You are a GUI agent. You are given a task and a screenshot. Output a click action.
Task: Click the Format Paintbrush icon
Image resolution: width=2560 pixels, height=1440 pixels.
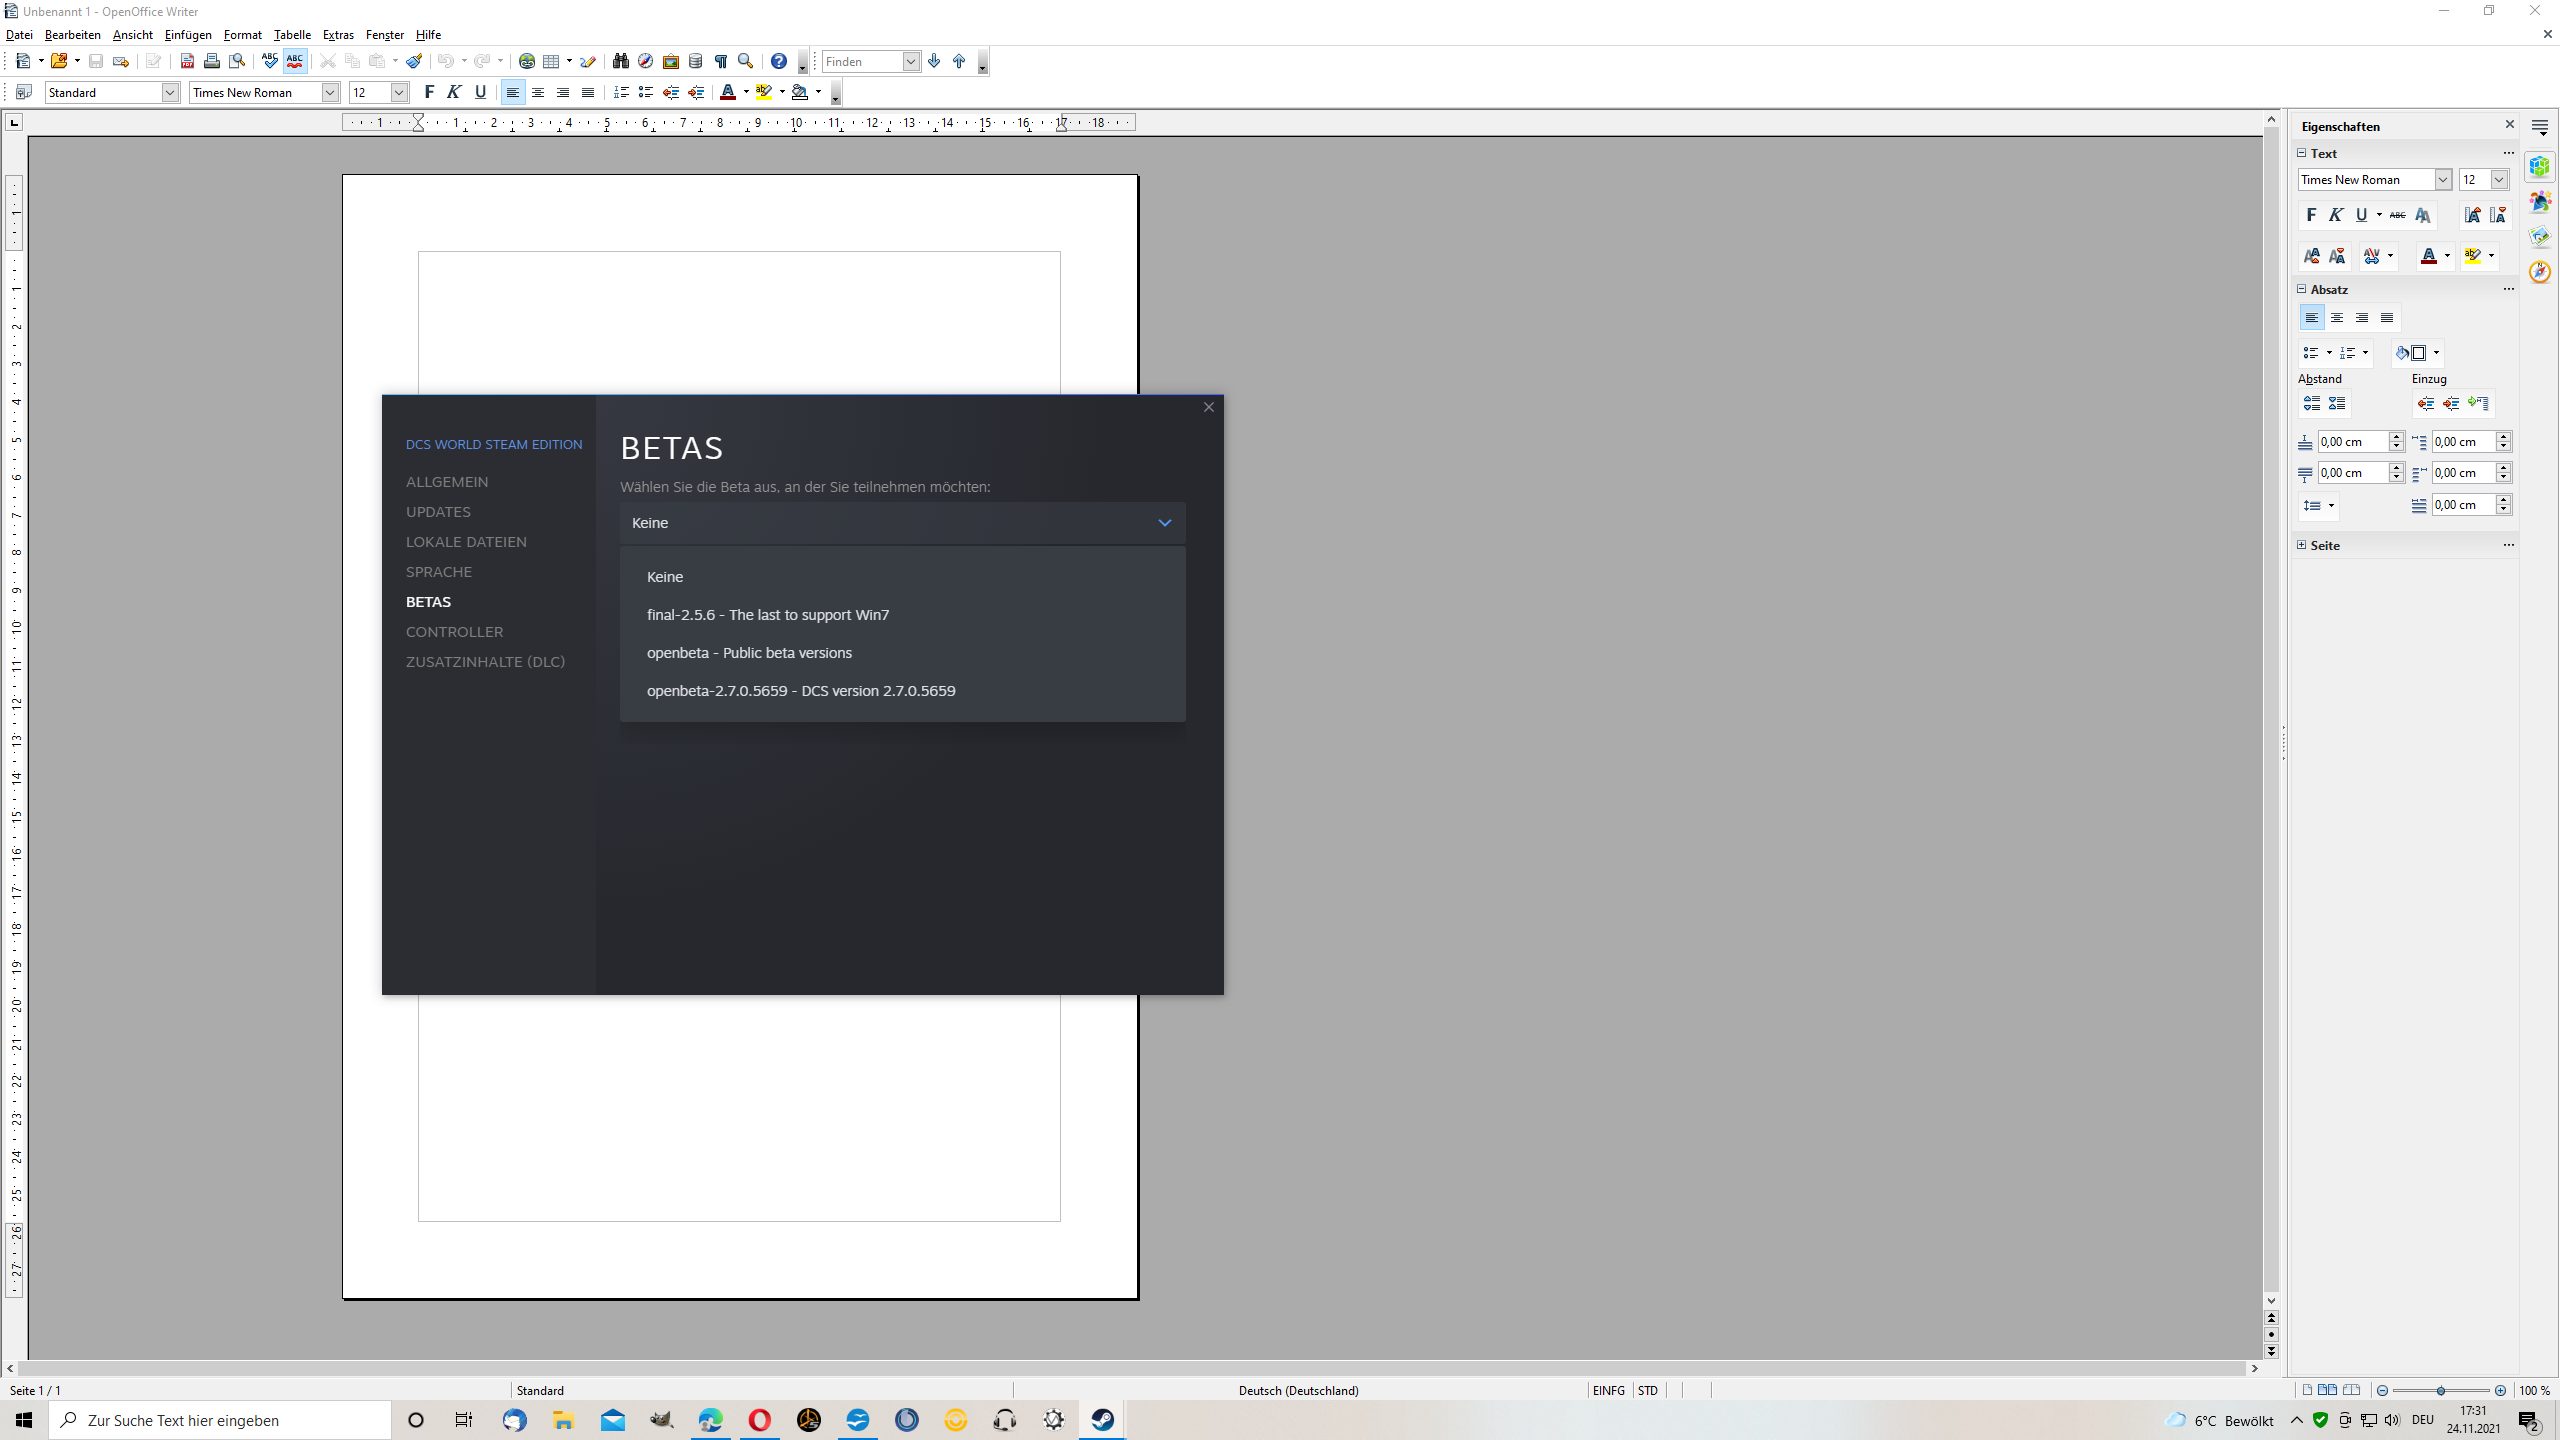[x=414, y=61]
